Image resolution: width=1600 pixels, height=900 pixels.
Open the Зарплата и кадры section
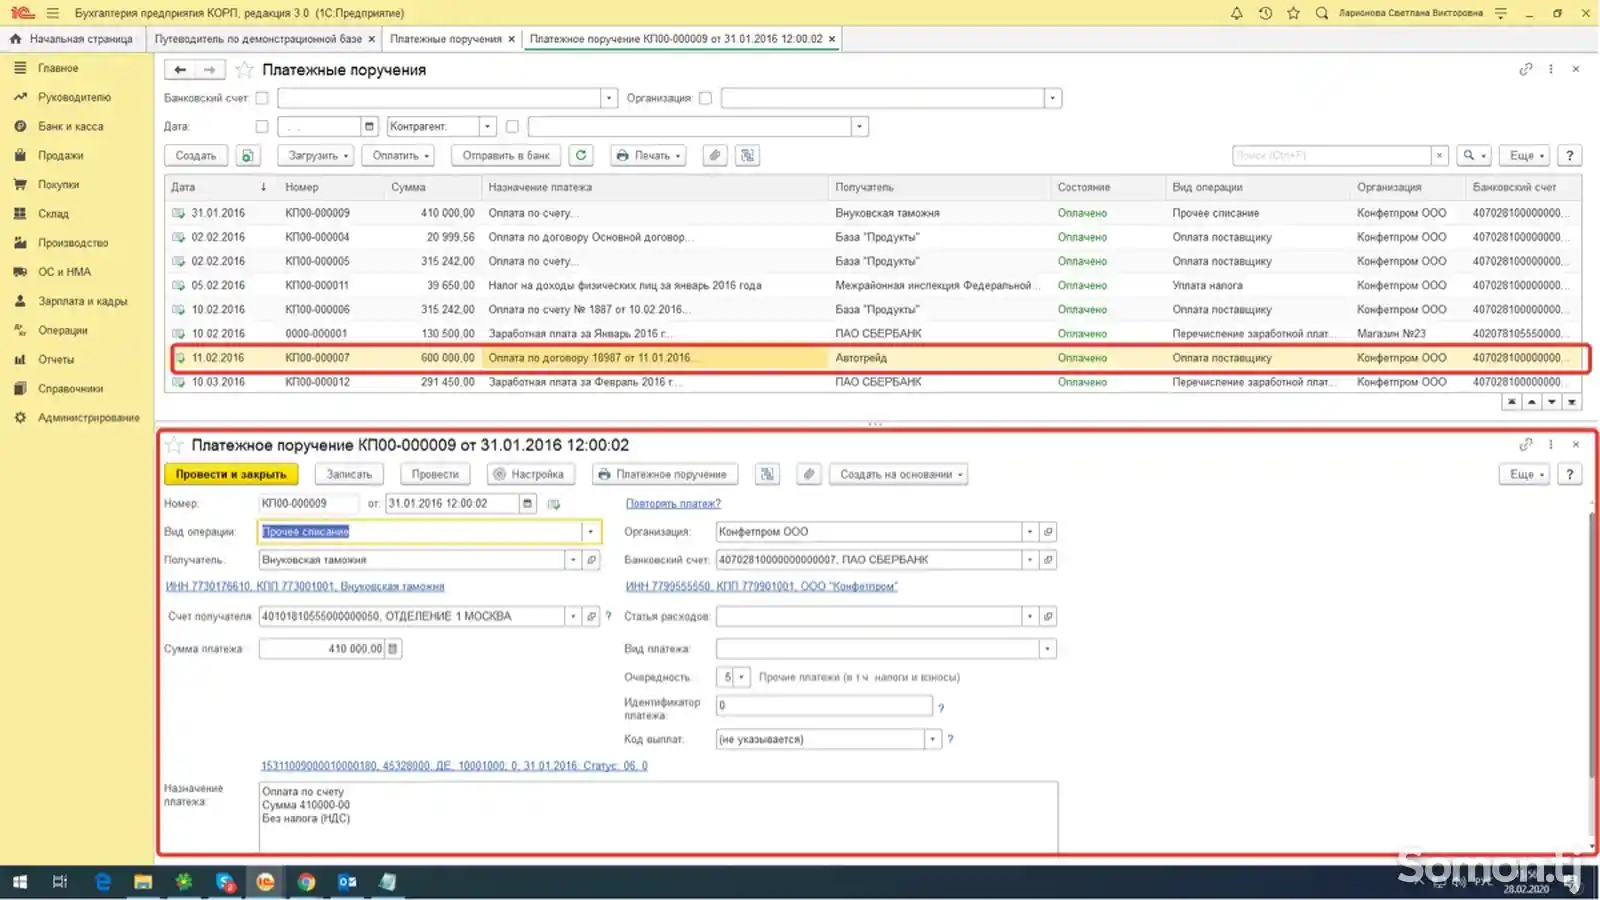point(82,301)
